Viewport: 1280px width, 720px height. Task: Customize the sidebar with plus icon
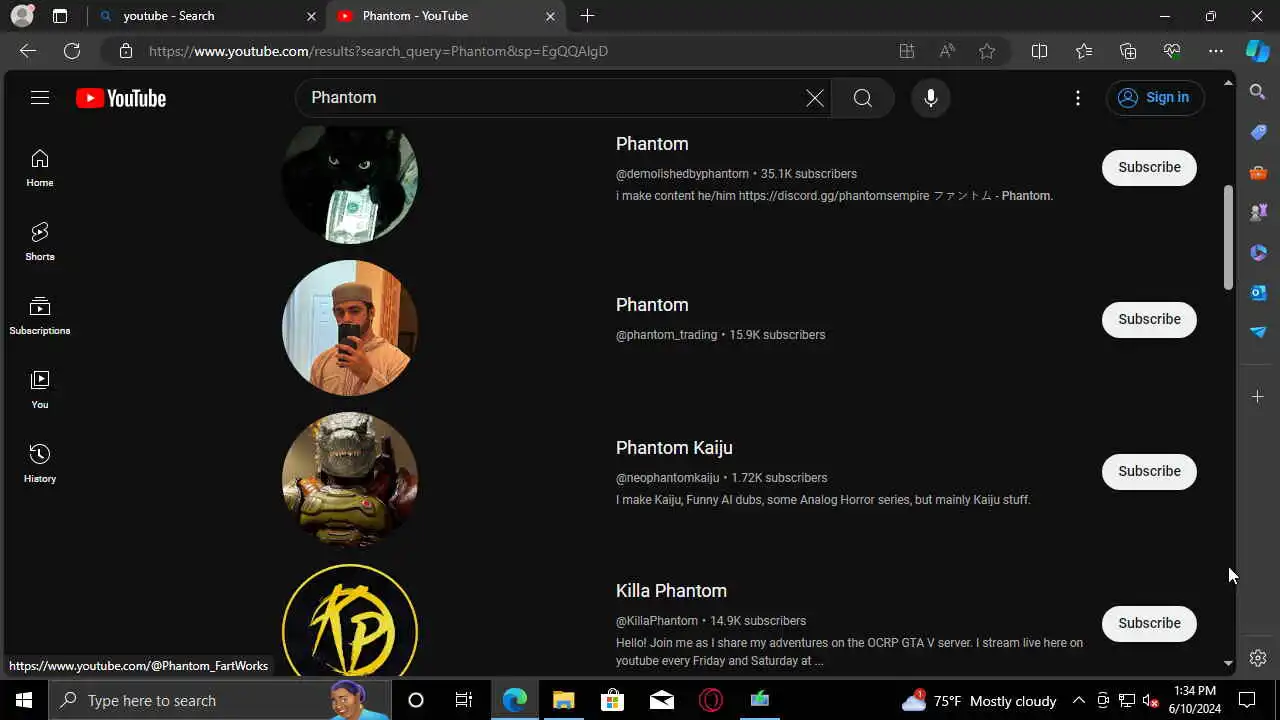click(1258, 397)
